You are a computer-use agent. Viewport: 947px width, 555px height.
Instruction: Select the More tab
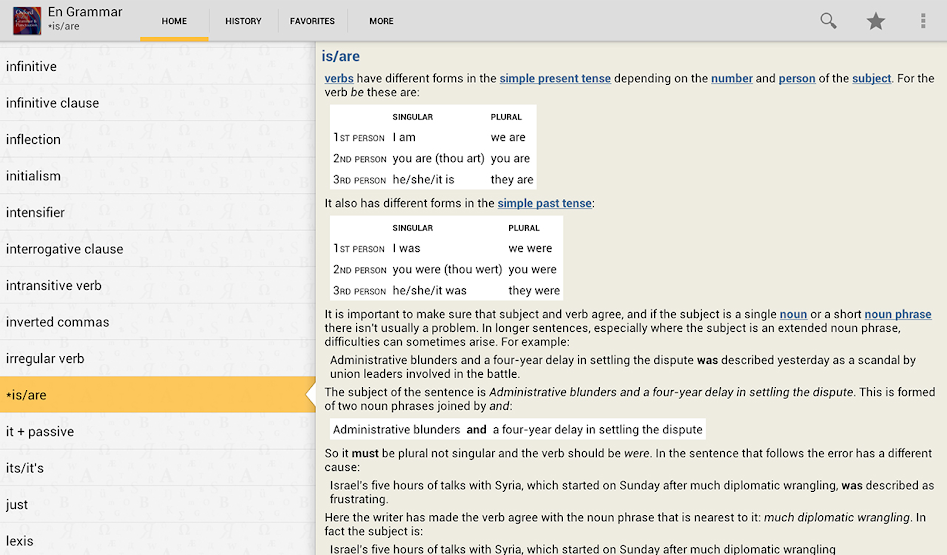coord(381,21)
